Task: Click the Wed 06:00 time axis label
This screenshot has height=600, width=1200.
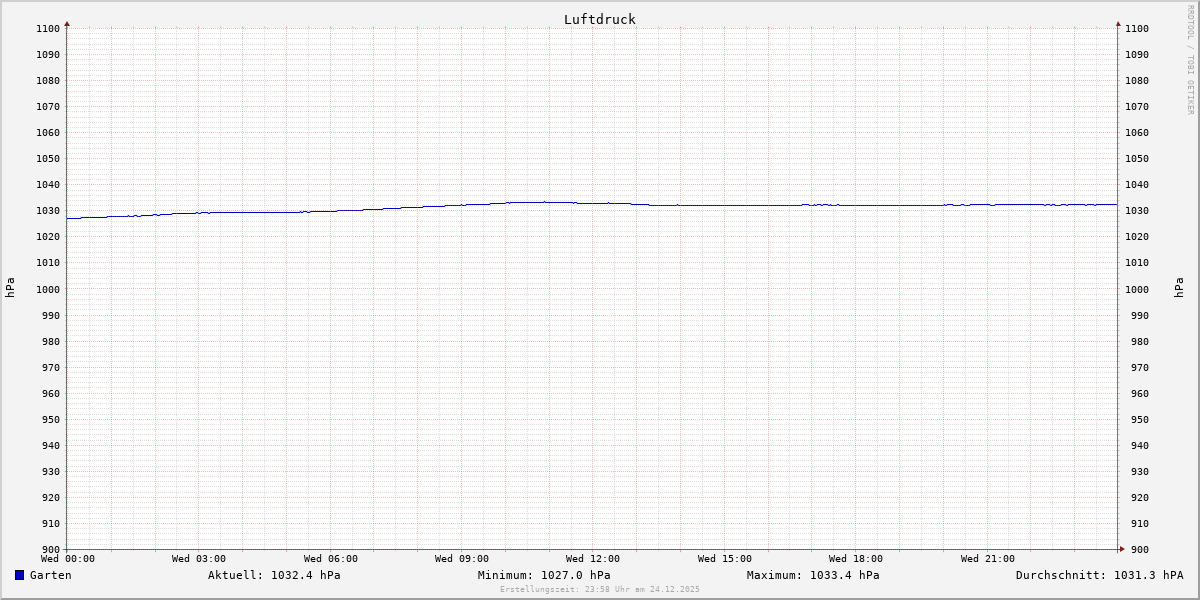Action: pyautogui.click(x=330, y=559)
